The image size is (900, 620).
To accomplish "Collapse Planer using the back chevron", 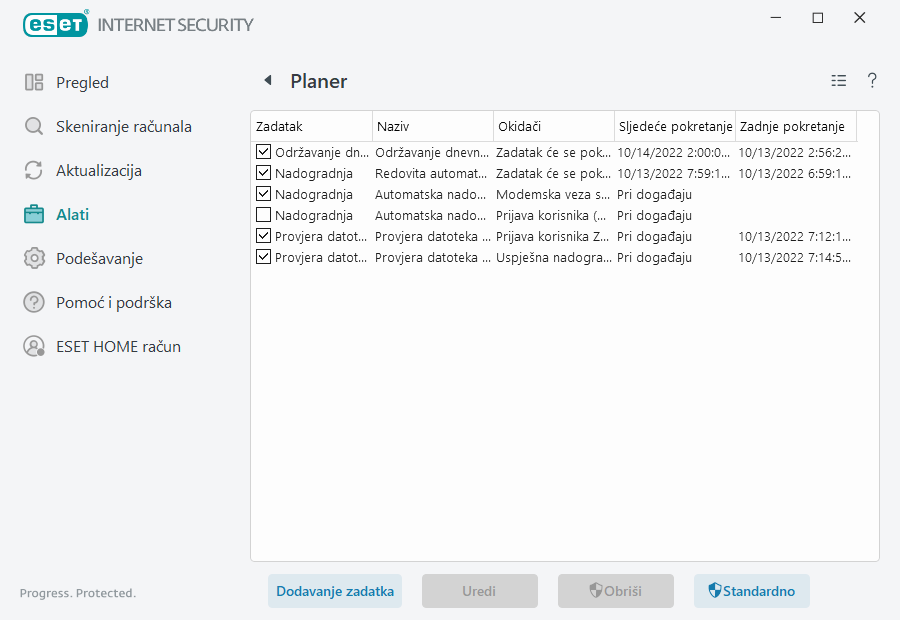I will coord(266,80).
